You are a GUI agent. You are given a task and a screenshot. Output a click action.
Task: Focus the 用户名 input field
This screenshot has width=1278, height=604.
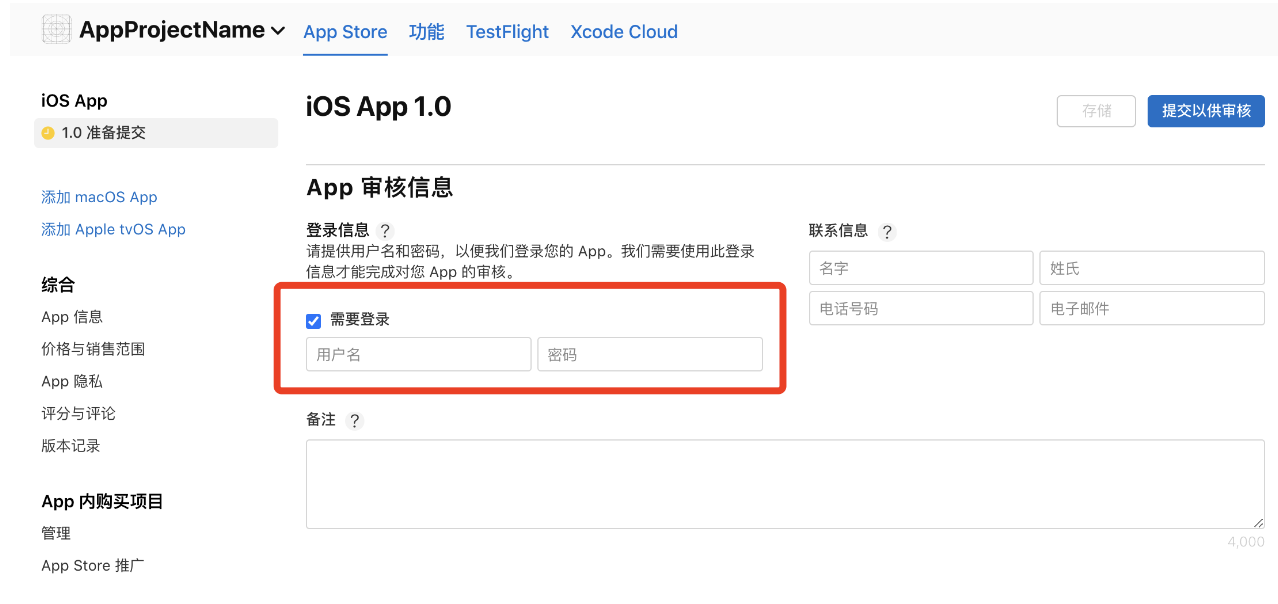[x=418, y=354]
